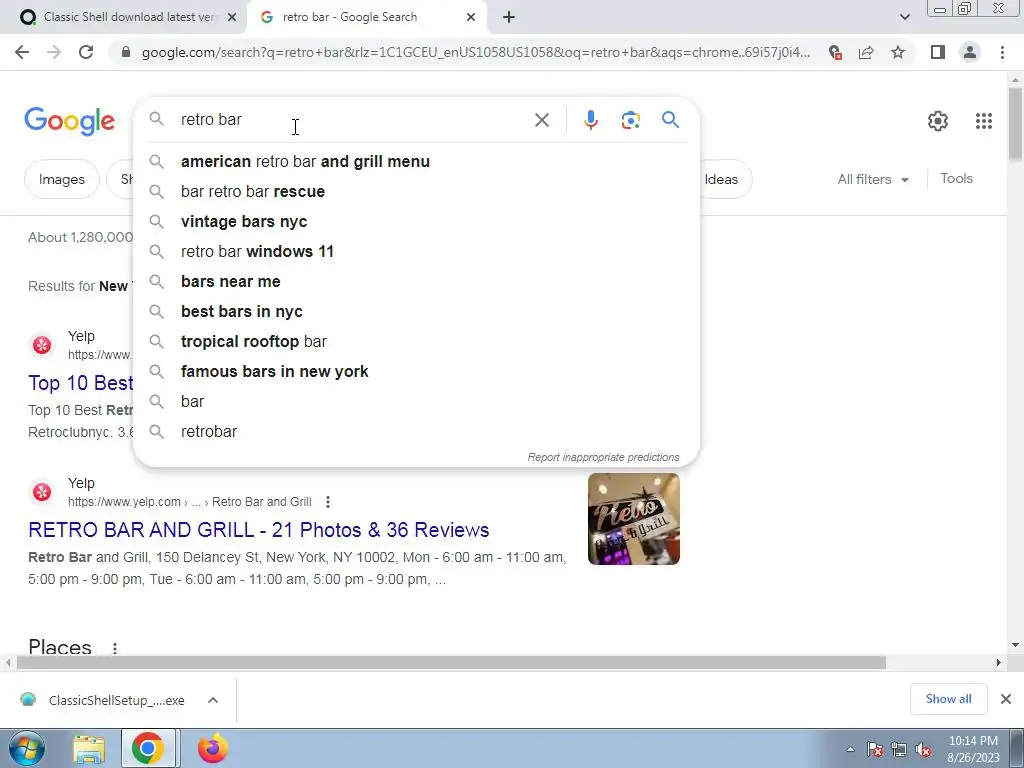Choose suggestion american retro bar and grill menu
Viewport: 1024px width, 768px height.
[417, 161]
